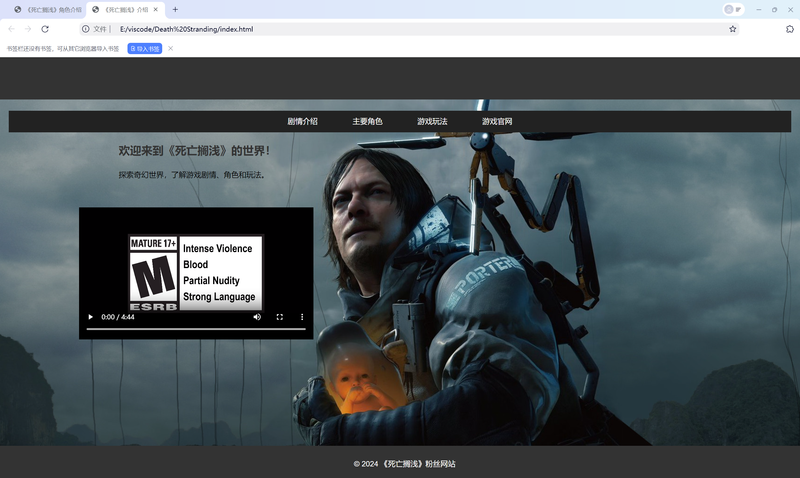
Task: Click the ESRB rating video frame
Action: coord(196,272)
